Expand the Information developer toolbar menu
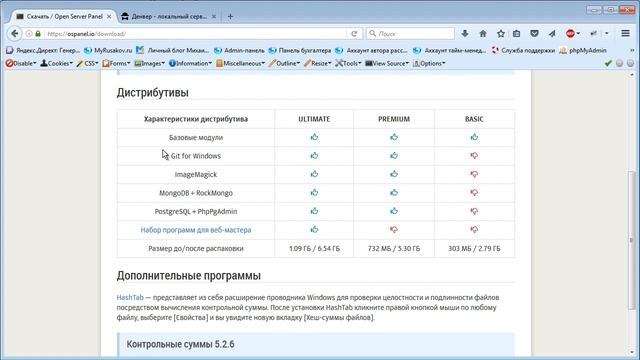 [190, 63]
